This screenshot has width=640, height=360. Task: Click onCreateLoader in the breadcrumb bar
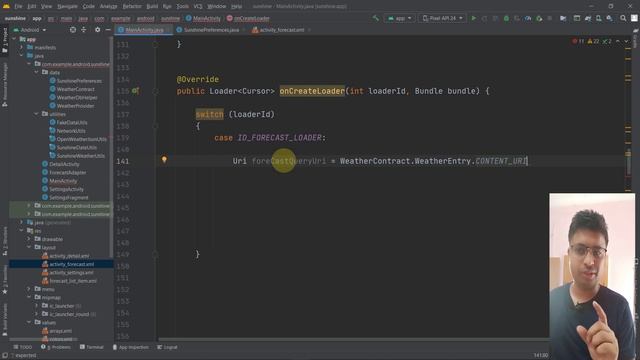248,18
